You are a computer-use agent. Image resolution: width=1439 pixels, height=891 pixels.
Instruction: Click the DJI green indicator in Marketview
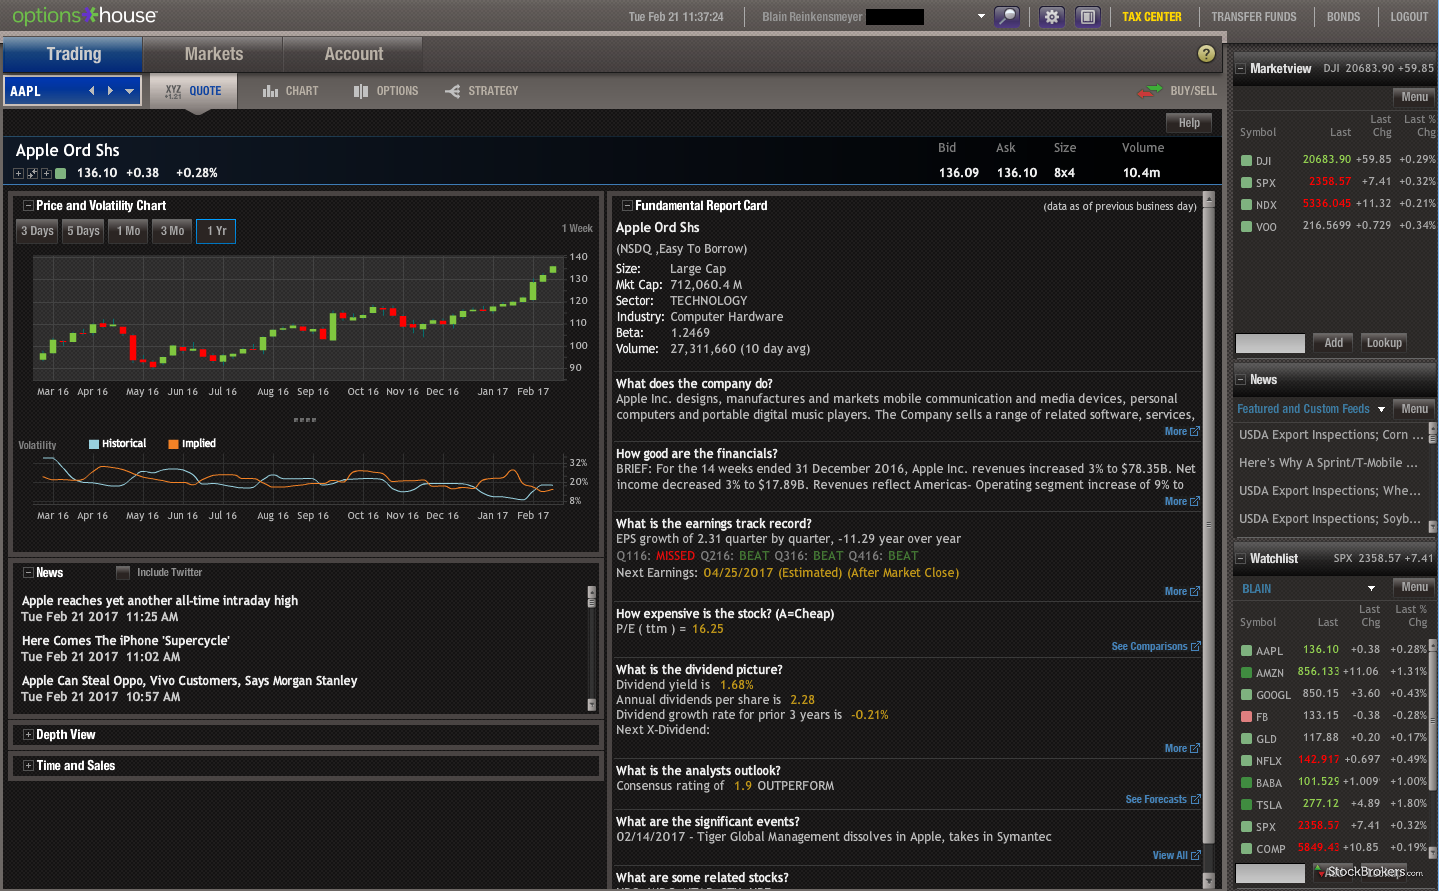coord(1246,160)
